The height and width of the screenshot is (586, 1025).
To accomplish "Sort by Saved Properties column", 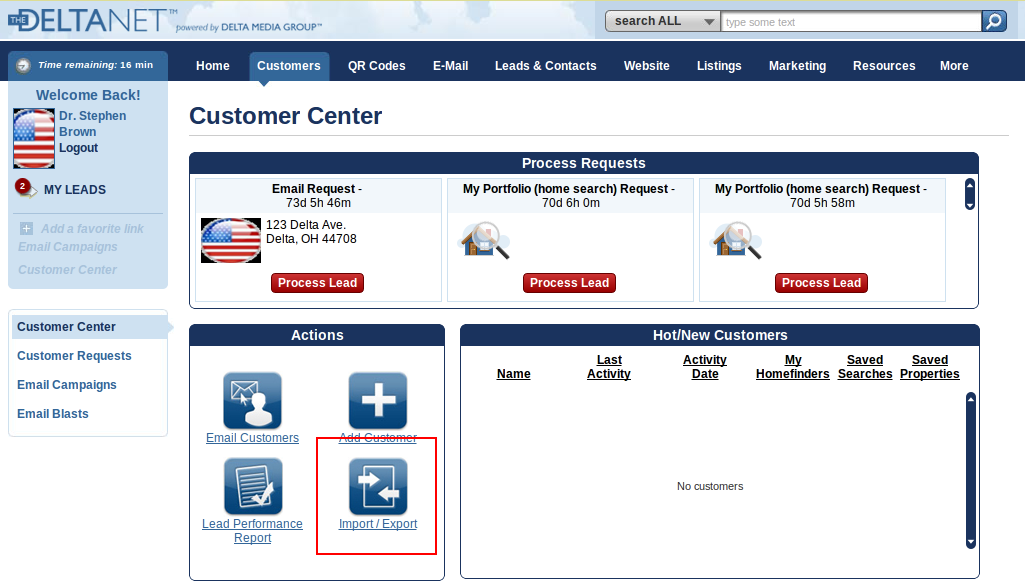I will pyautogui.click(x=930, y=367).
